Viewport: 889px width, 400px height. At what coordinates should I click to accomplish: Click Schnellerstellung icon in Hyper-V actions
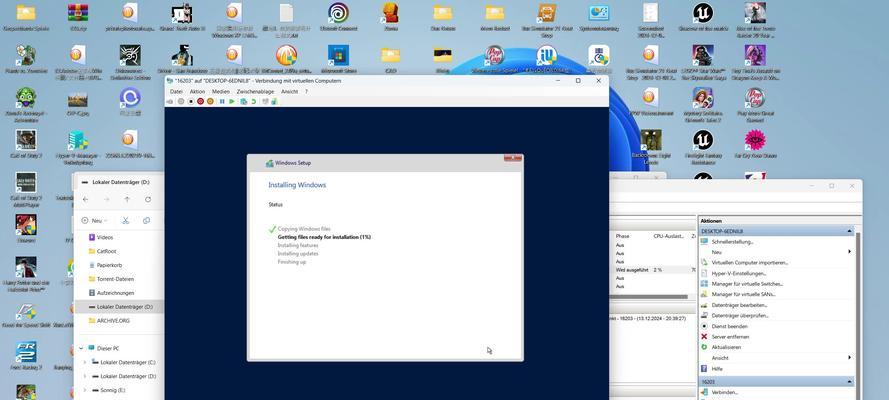pos(704,241)
